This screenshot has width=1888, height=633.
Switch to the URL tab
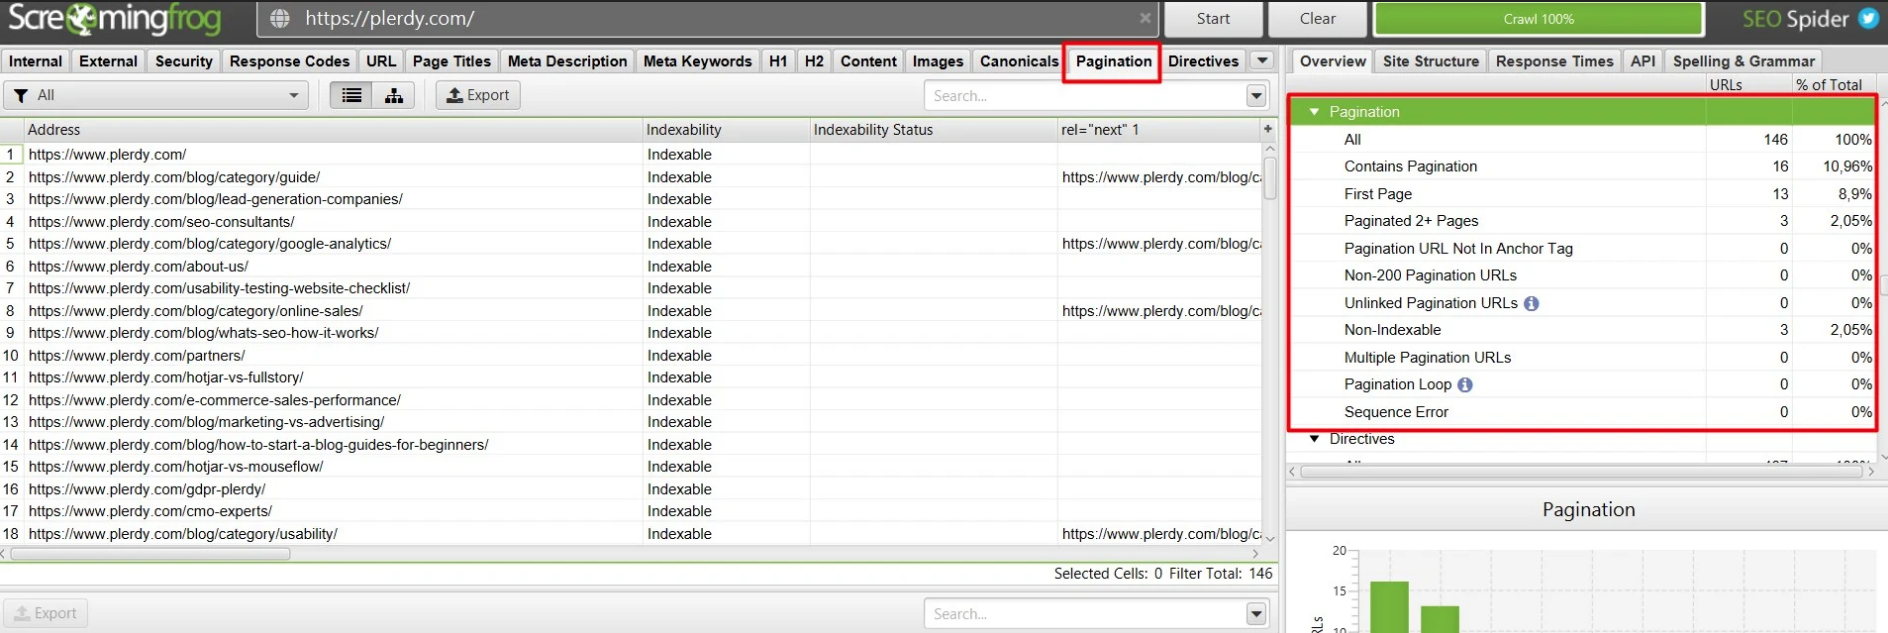[381, 61]
